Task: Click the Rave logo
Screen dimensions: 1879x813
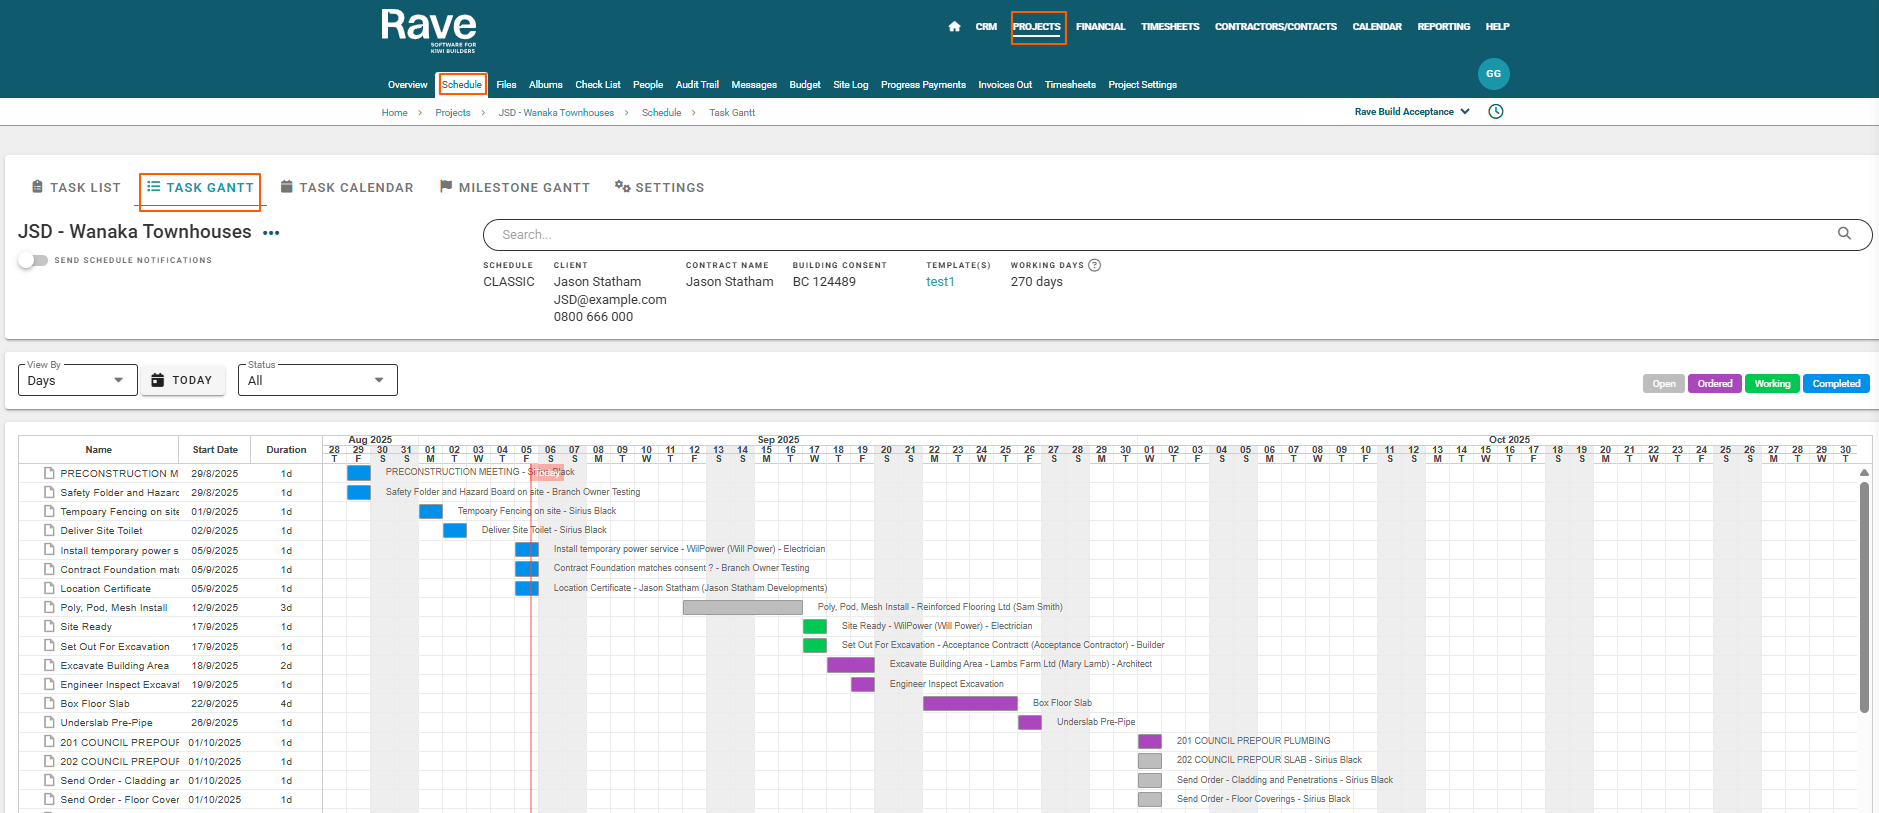Action: tap(428, 30)
